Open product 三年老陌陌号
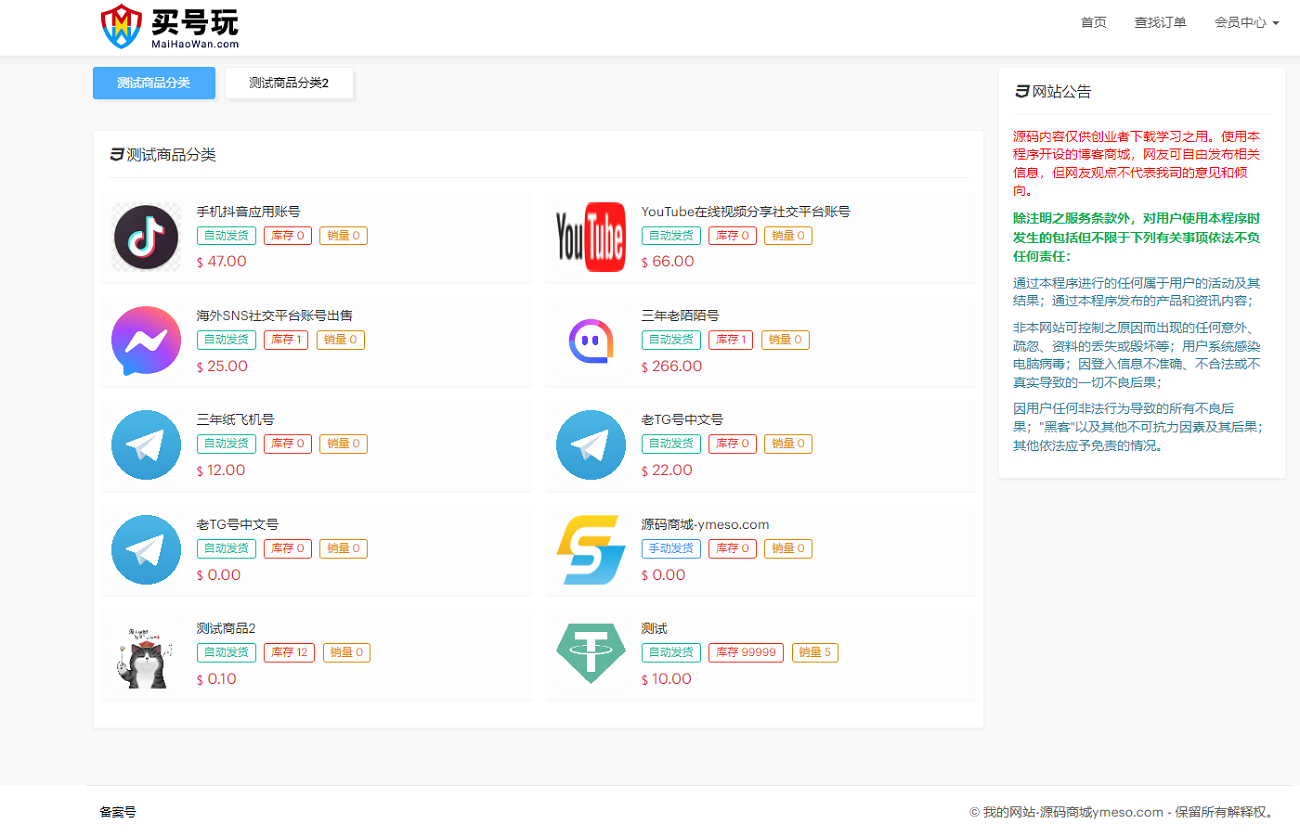Image resolution: width=1300 pixels, height=837 pixels. [x=680, y=316]
